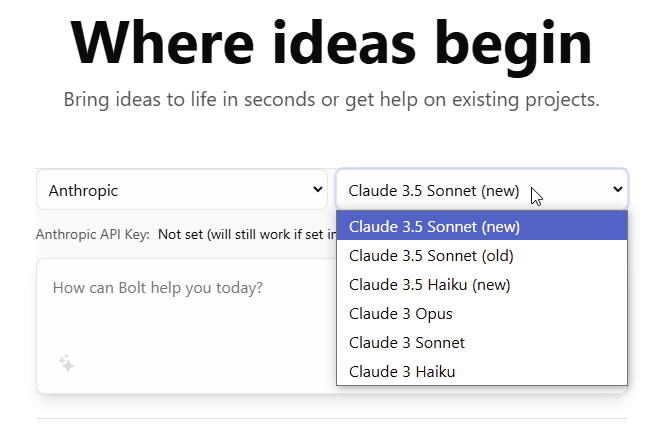Screen dimensions: 662x439
Task: Click the sparkle enhance prompt icon
Action: click(67, 363)
